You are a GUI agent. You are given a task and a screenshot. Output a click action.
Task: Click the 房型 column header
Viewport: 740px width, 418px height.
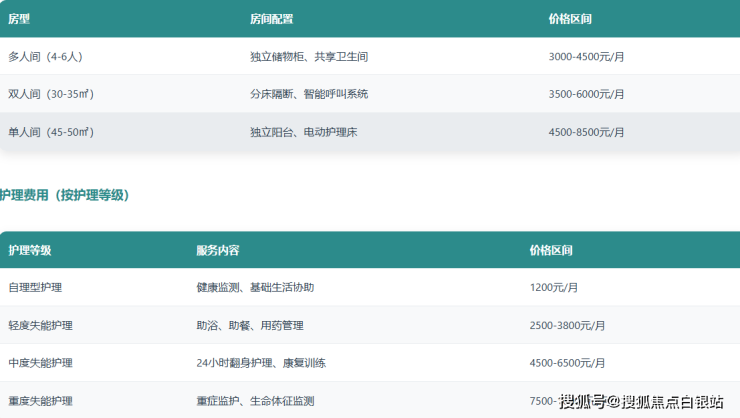19,19
